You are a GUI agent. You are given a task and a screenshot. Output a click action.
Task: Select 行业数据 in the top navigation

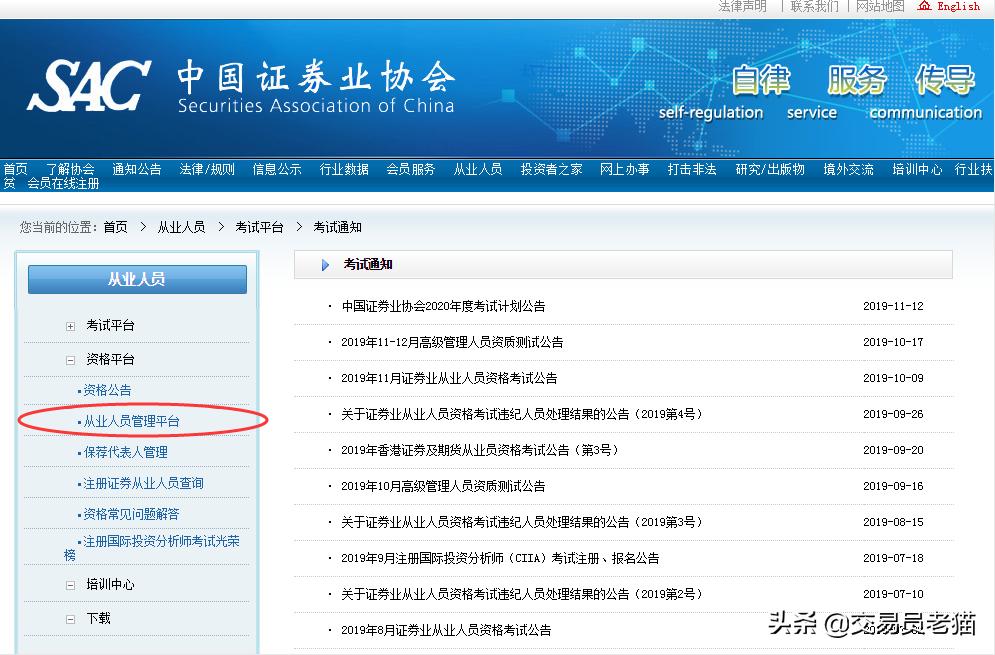[x=344, y=169]
